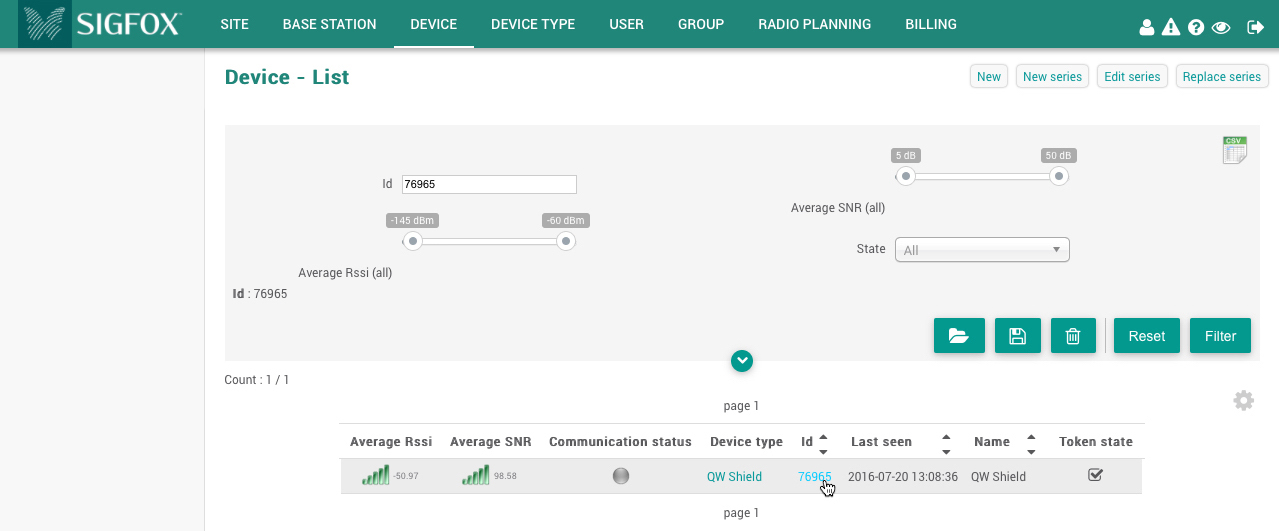Delete filter using trash can icon

pyautogui.click(x=1073, y=336)
